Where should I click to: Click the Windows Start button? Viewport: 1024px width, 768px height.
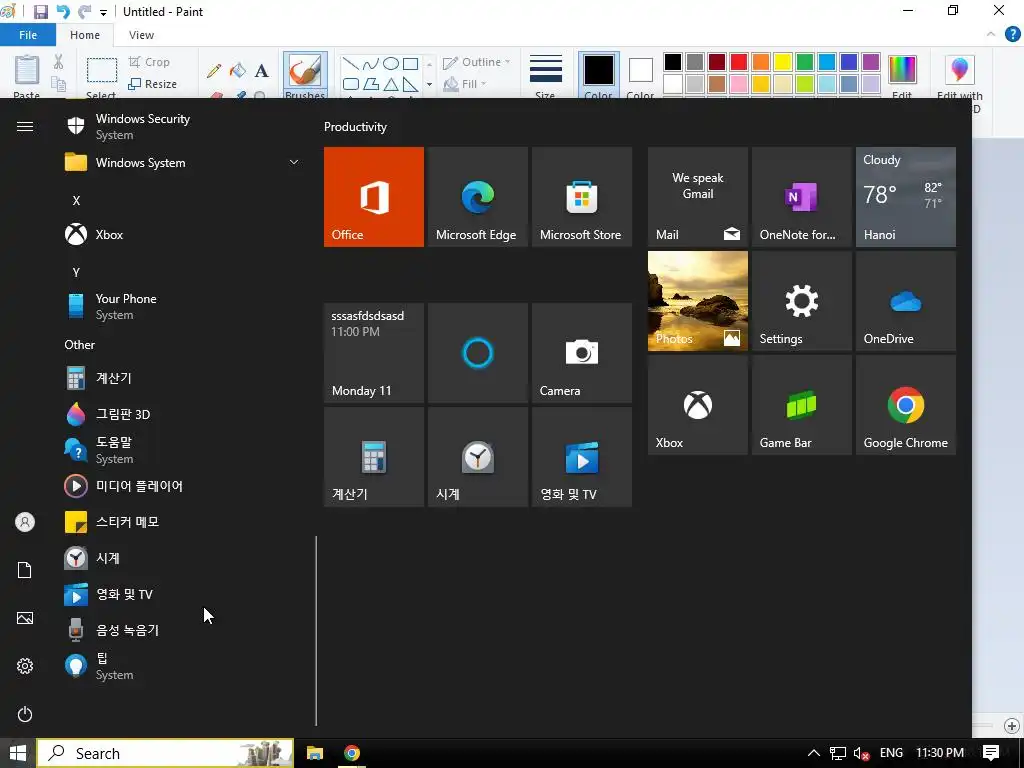pos(18,753)
